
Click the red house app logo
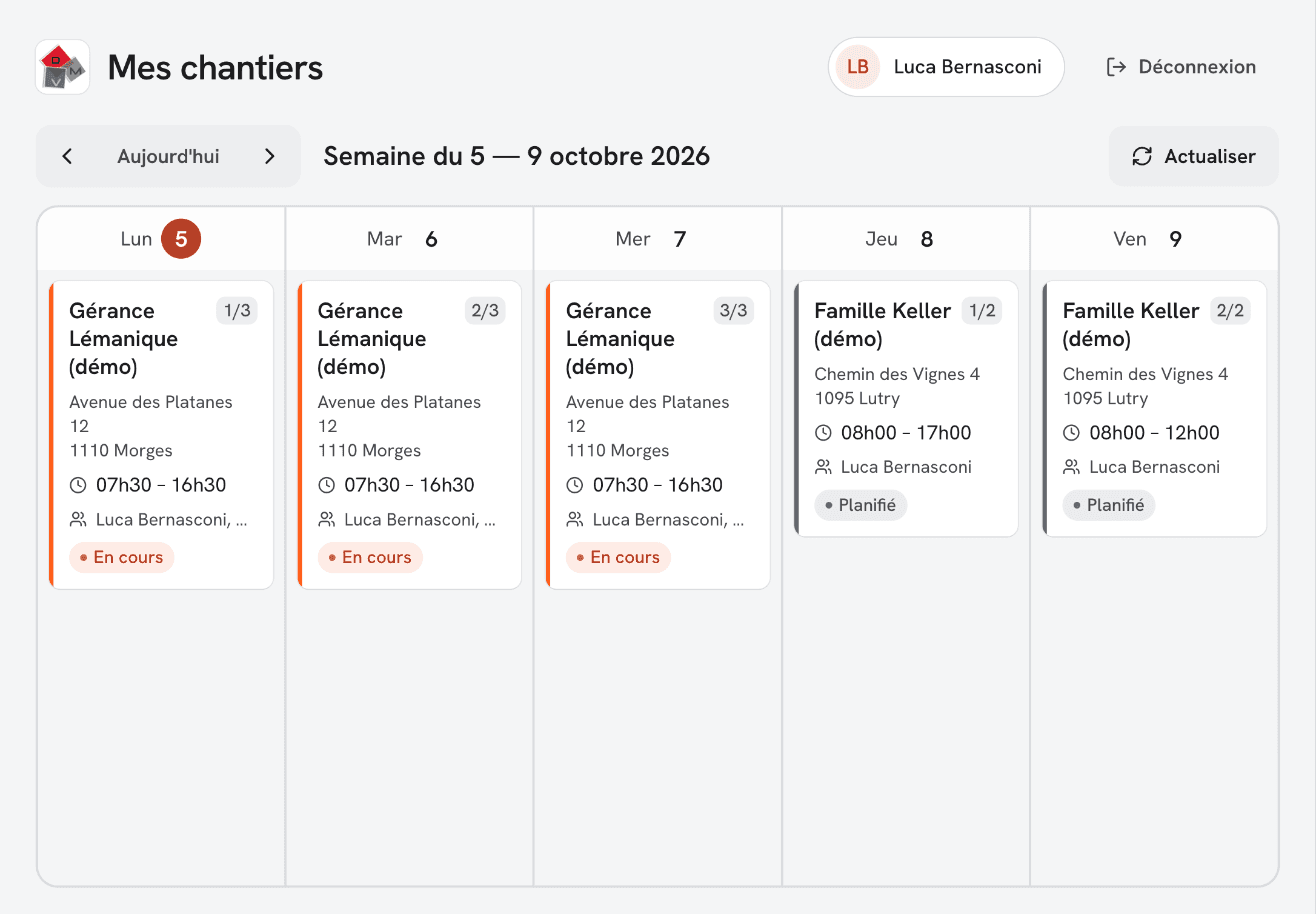click(63, 67)
